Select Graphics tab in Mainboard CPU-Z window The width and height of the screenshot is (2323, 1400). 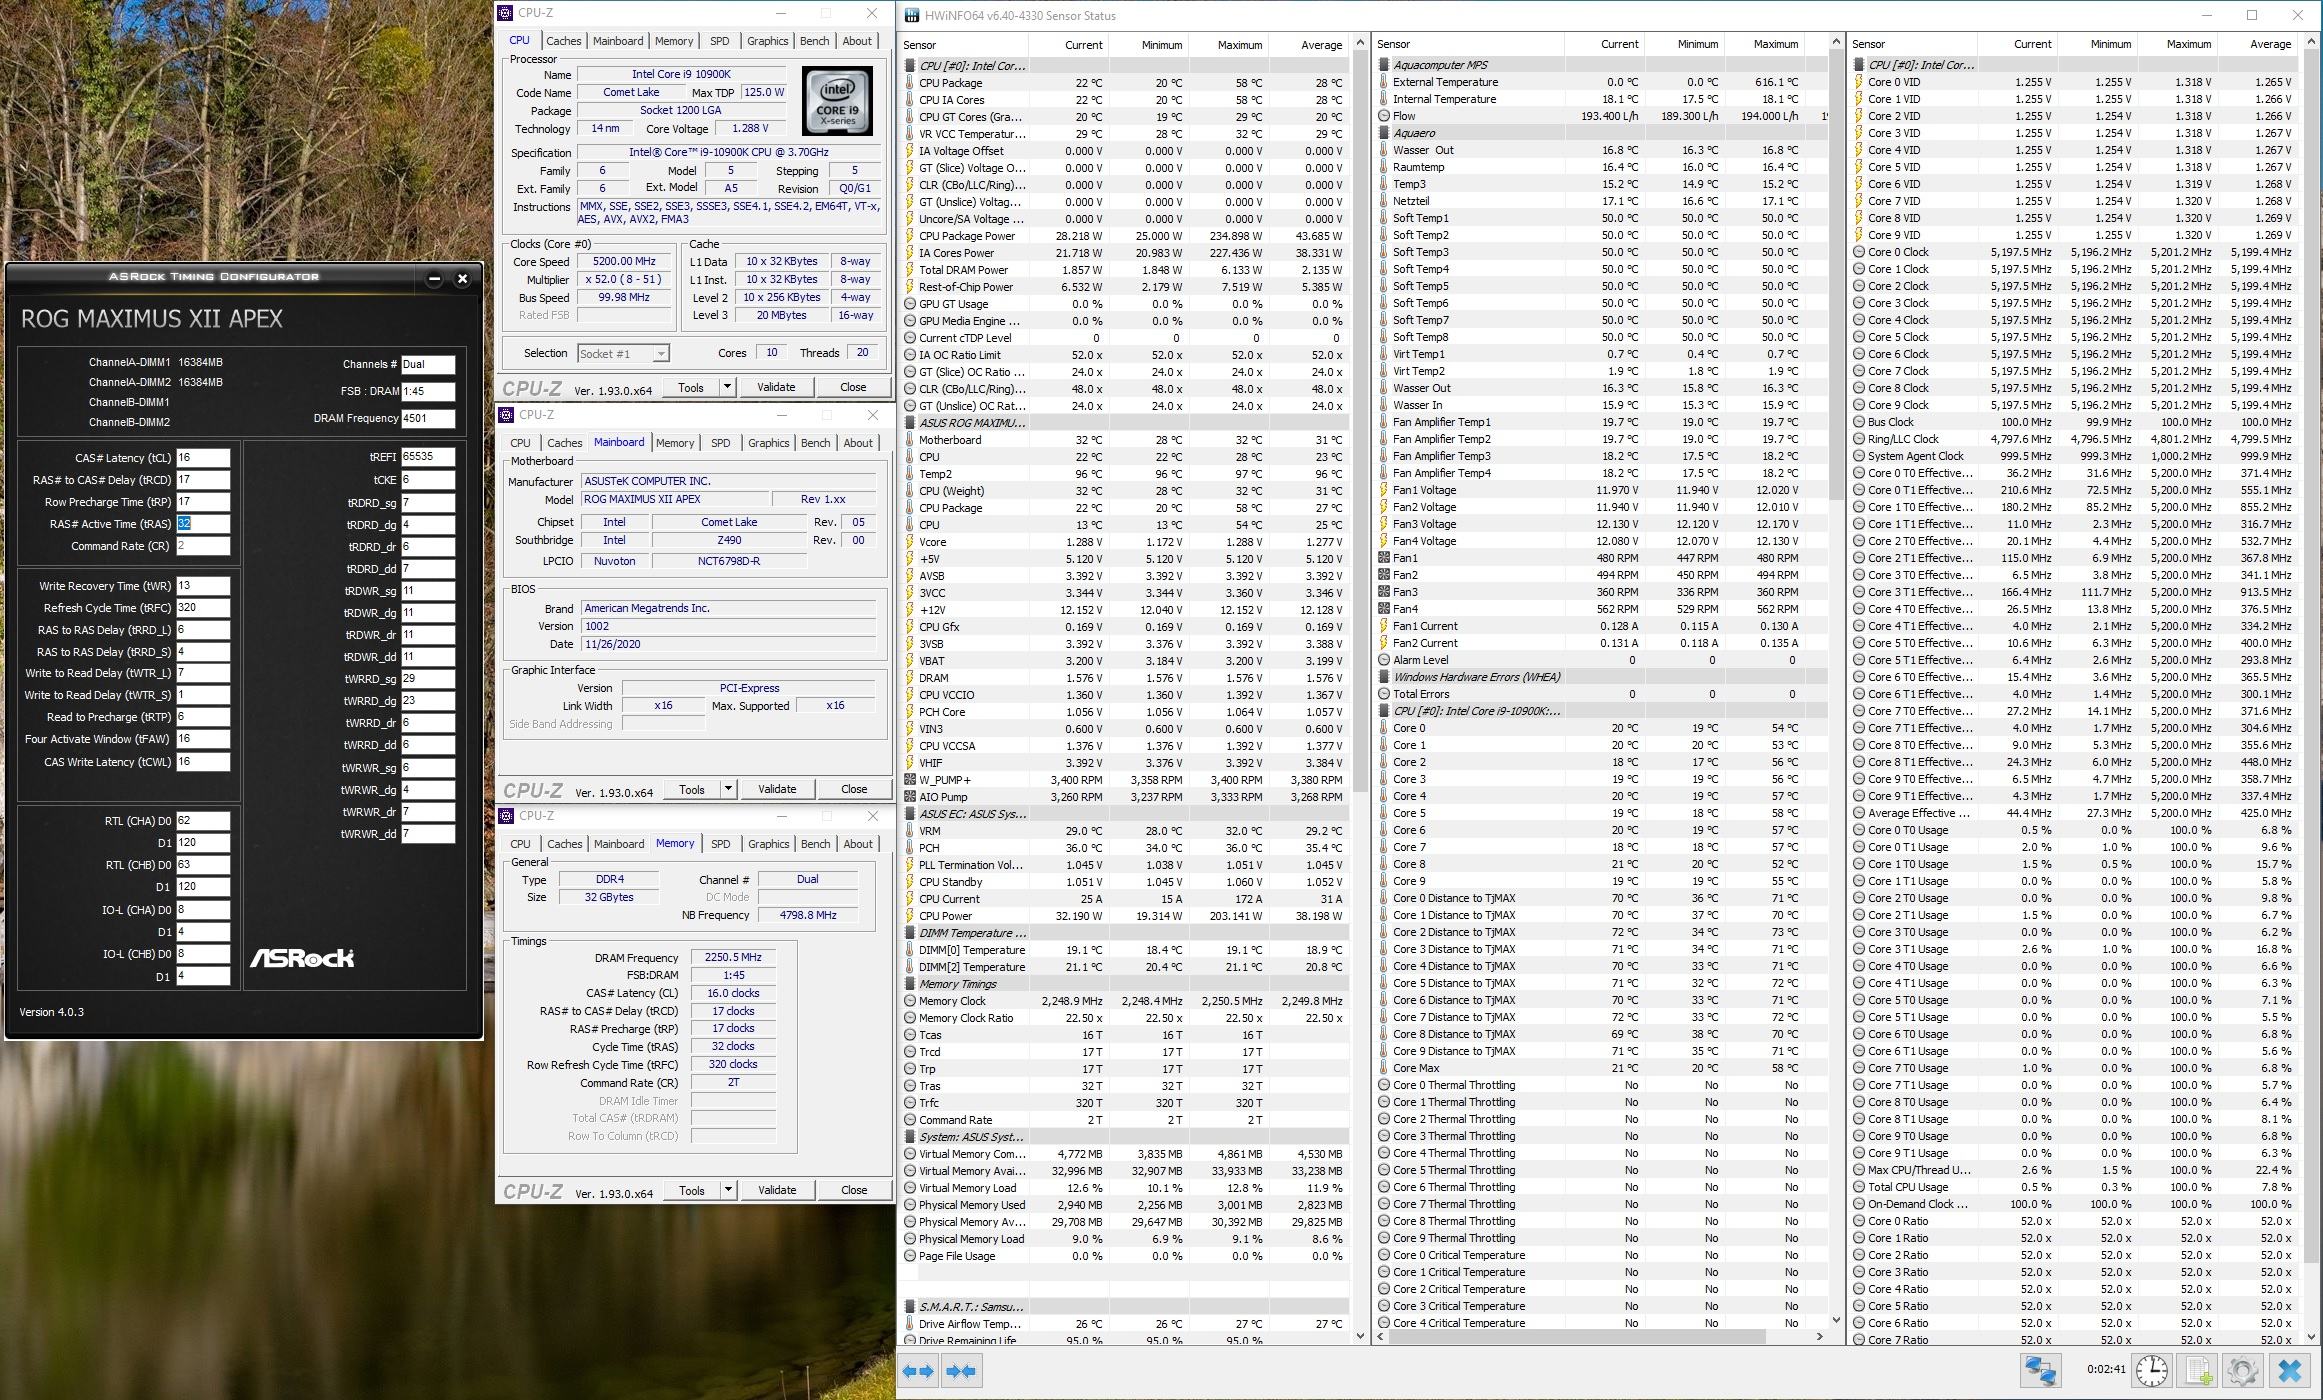point(768,443)
